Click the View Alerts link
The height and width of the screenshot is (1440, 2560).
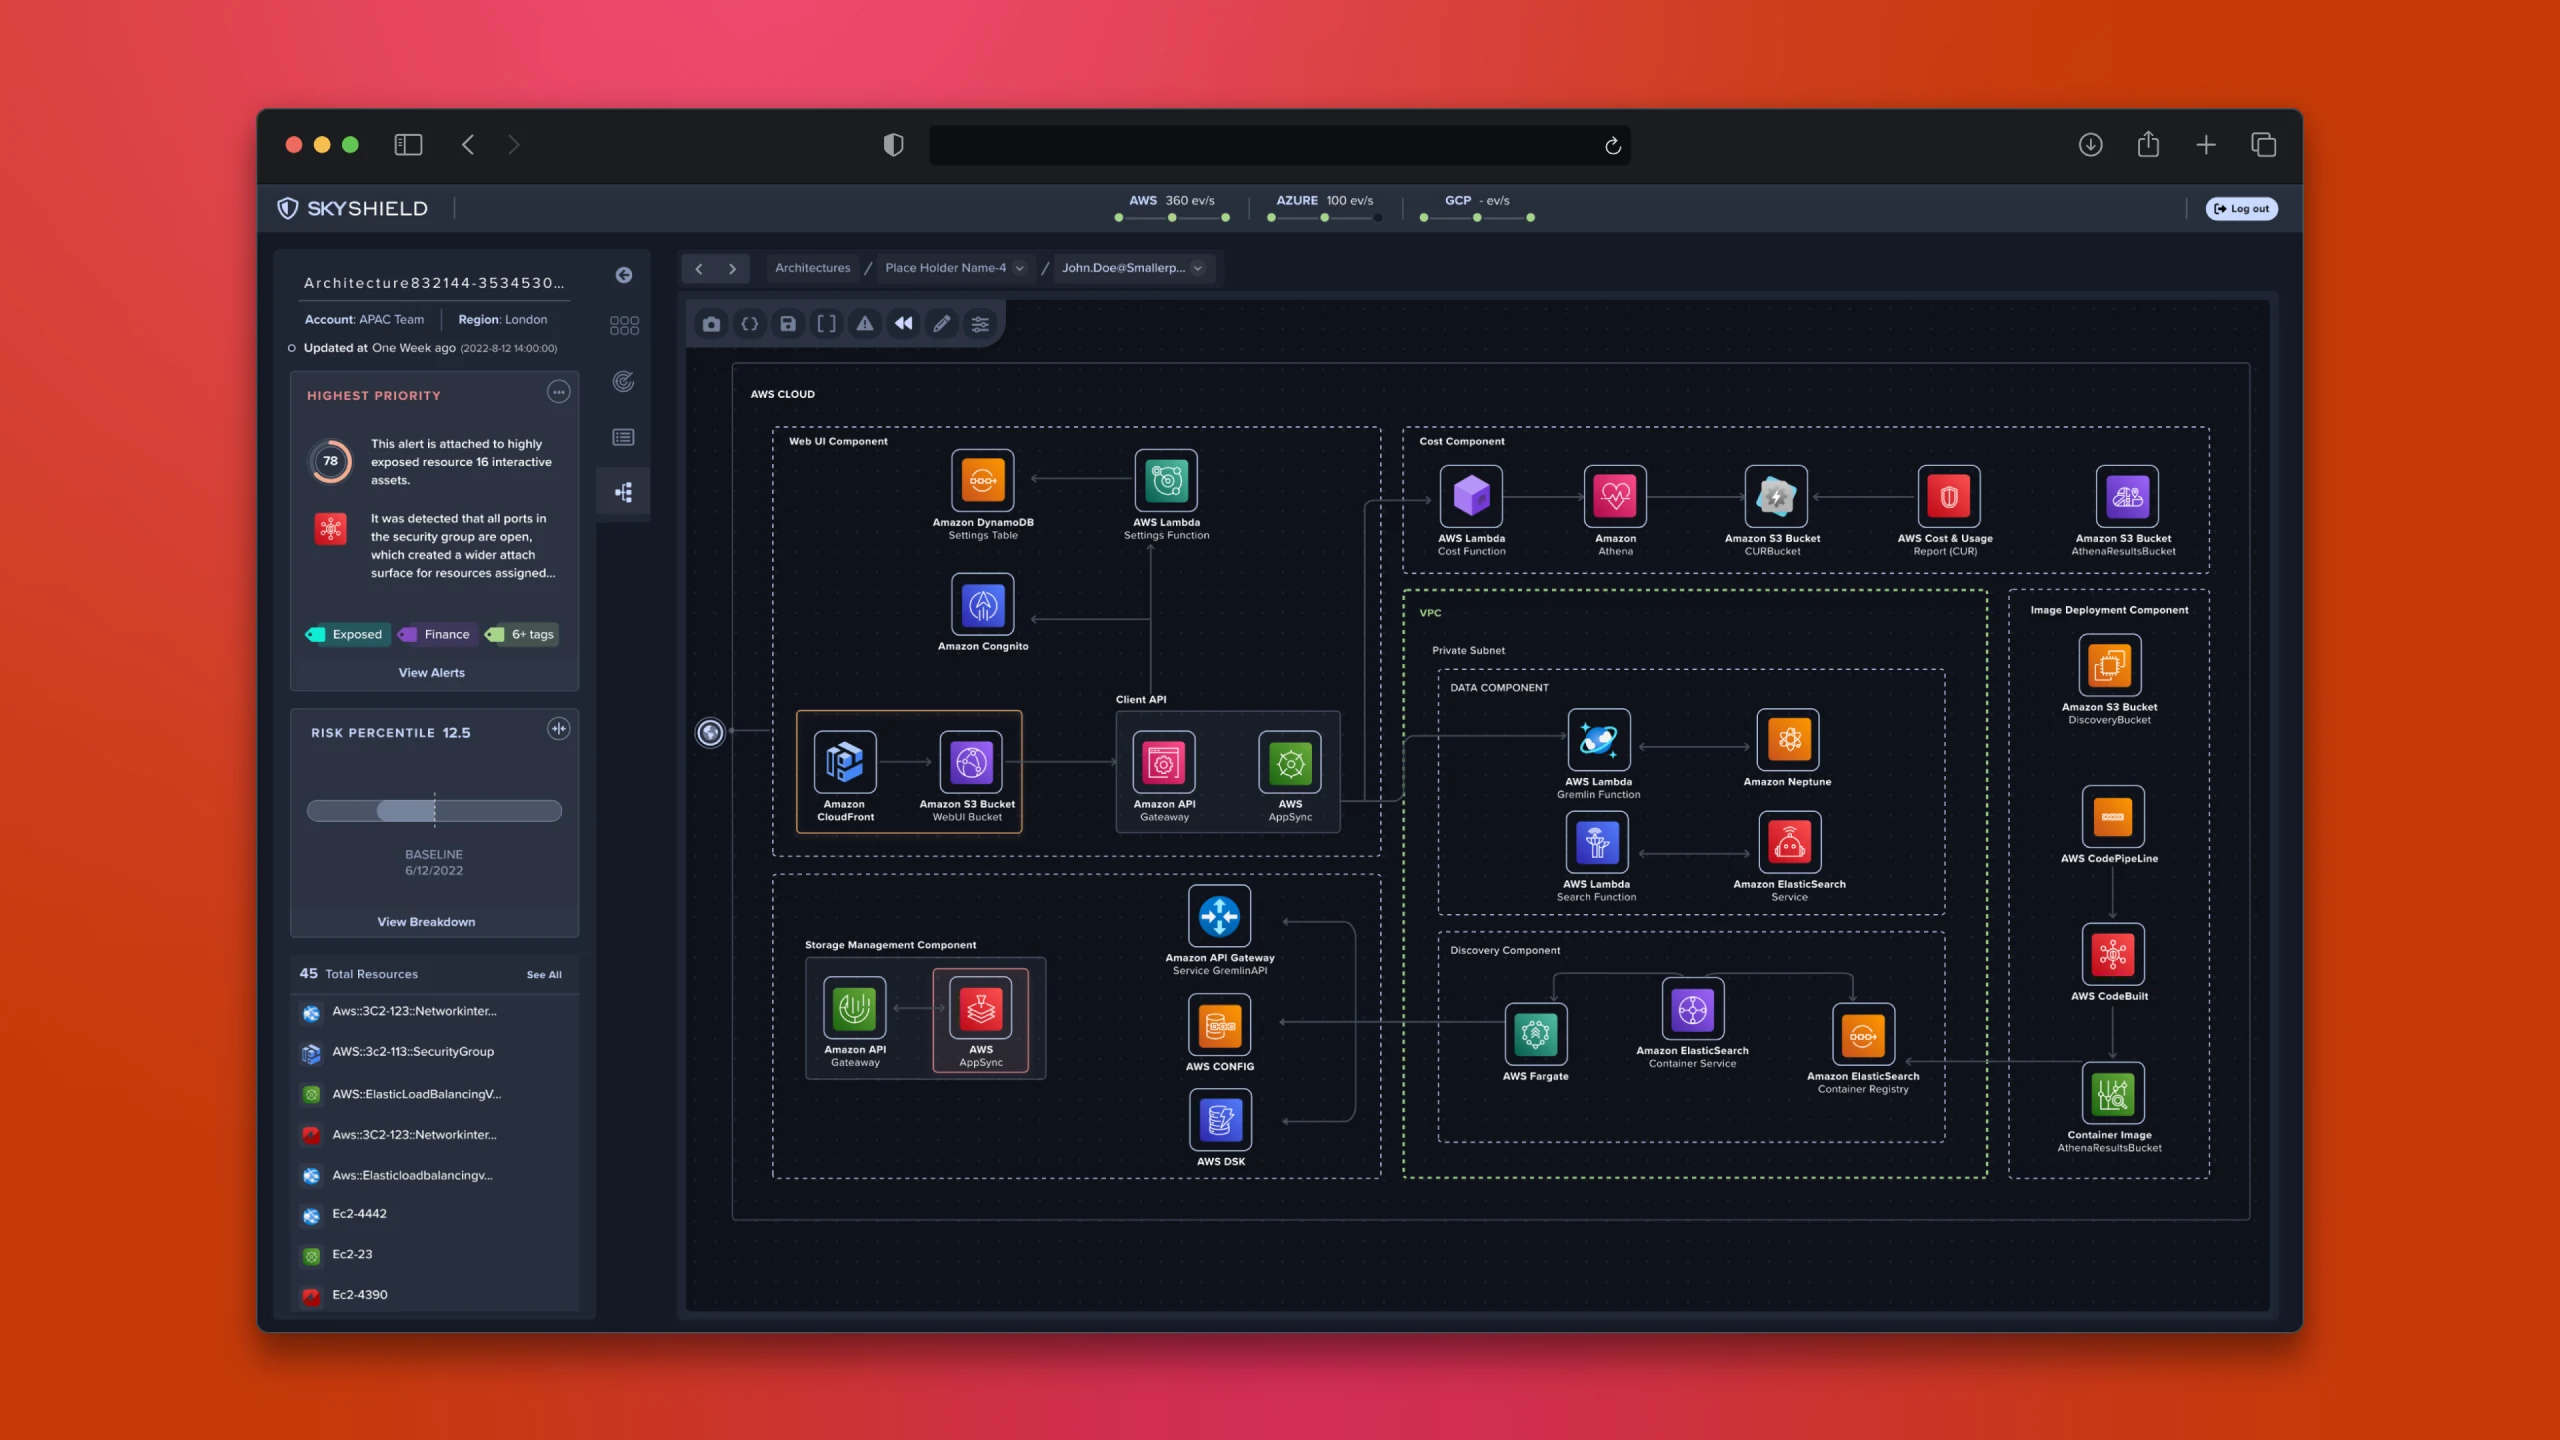tap(432, 673)
